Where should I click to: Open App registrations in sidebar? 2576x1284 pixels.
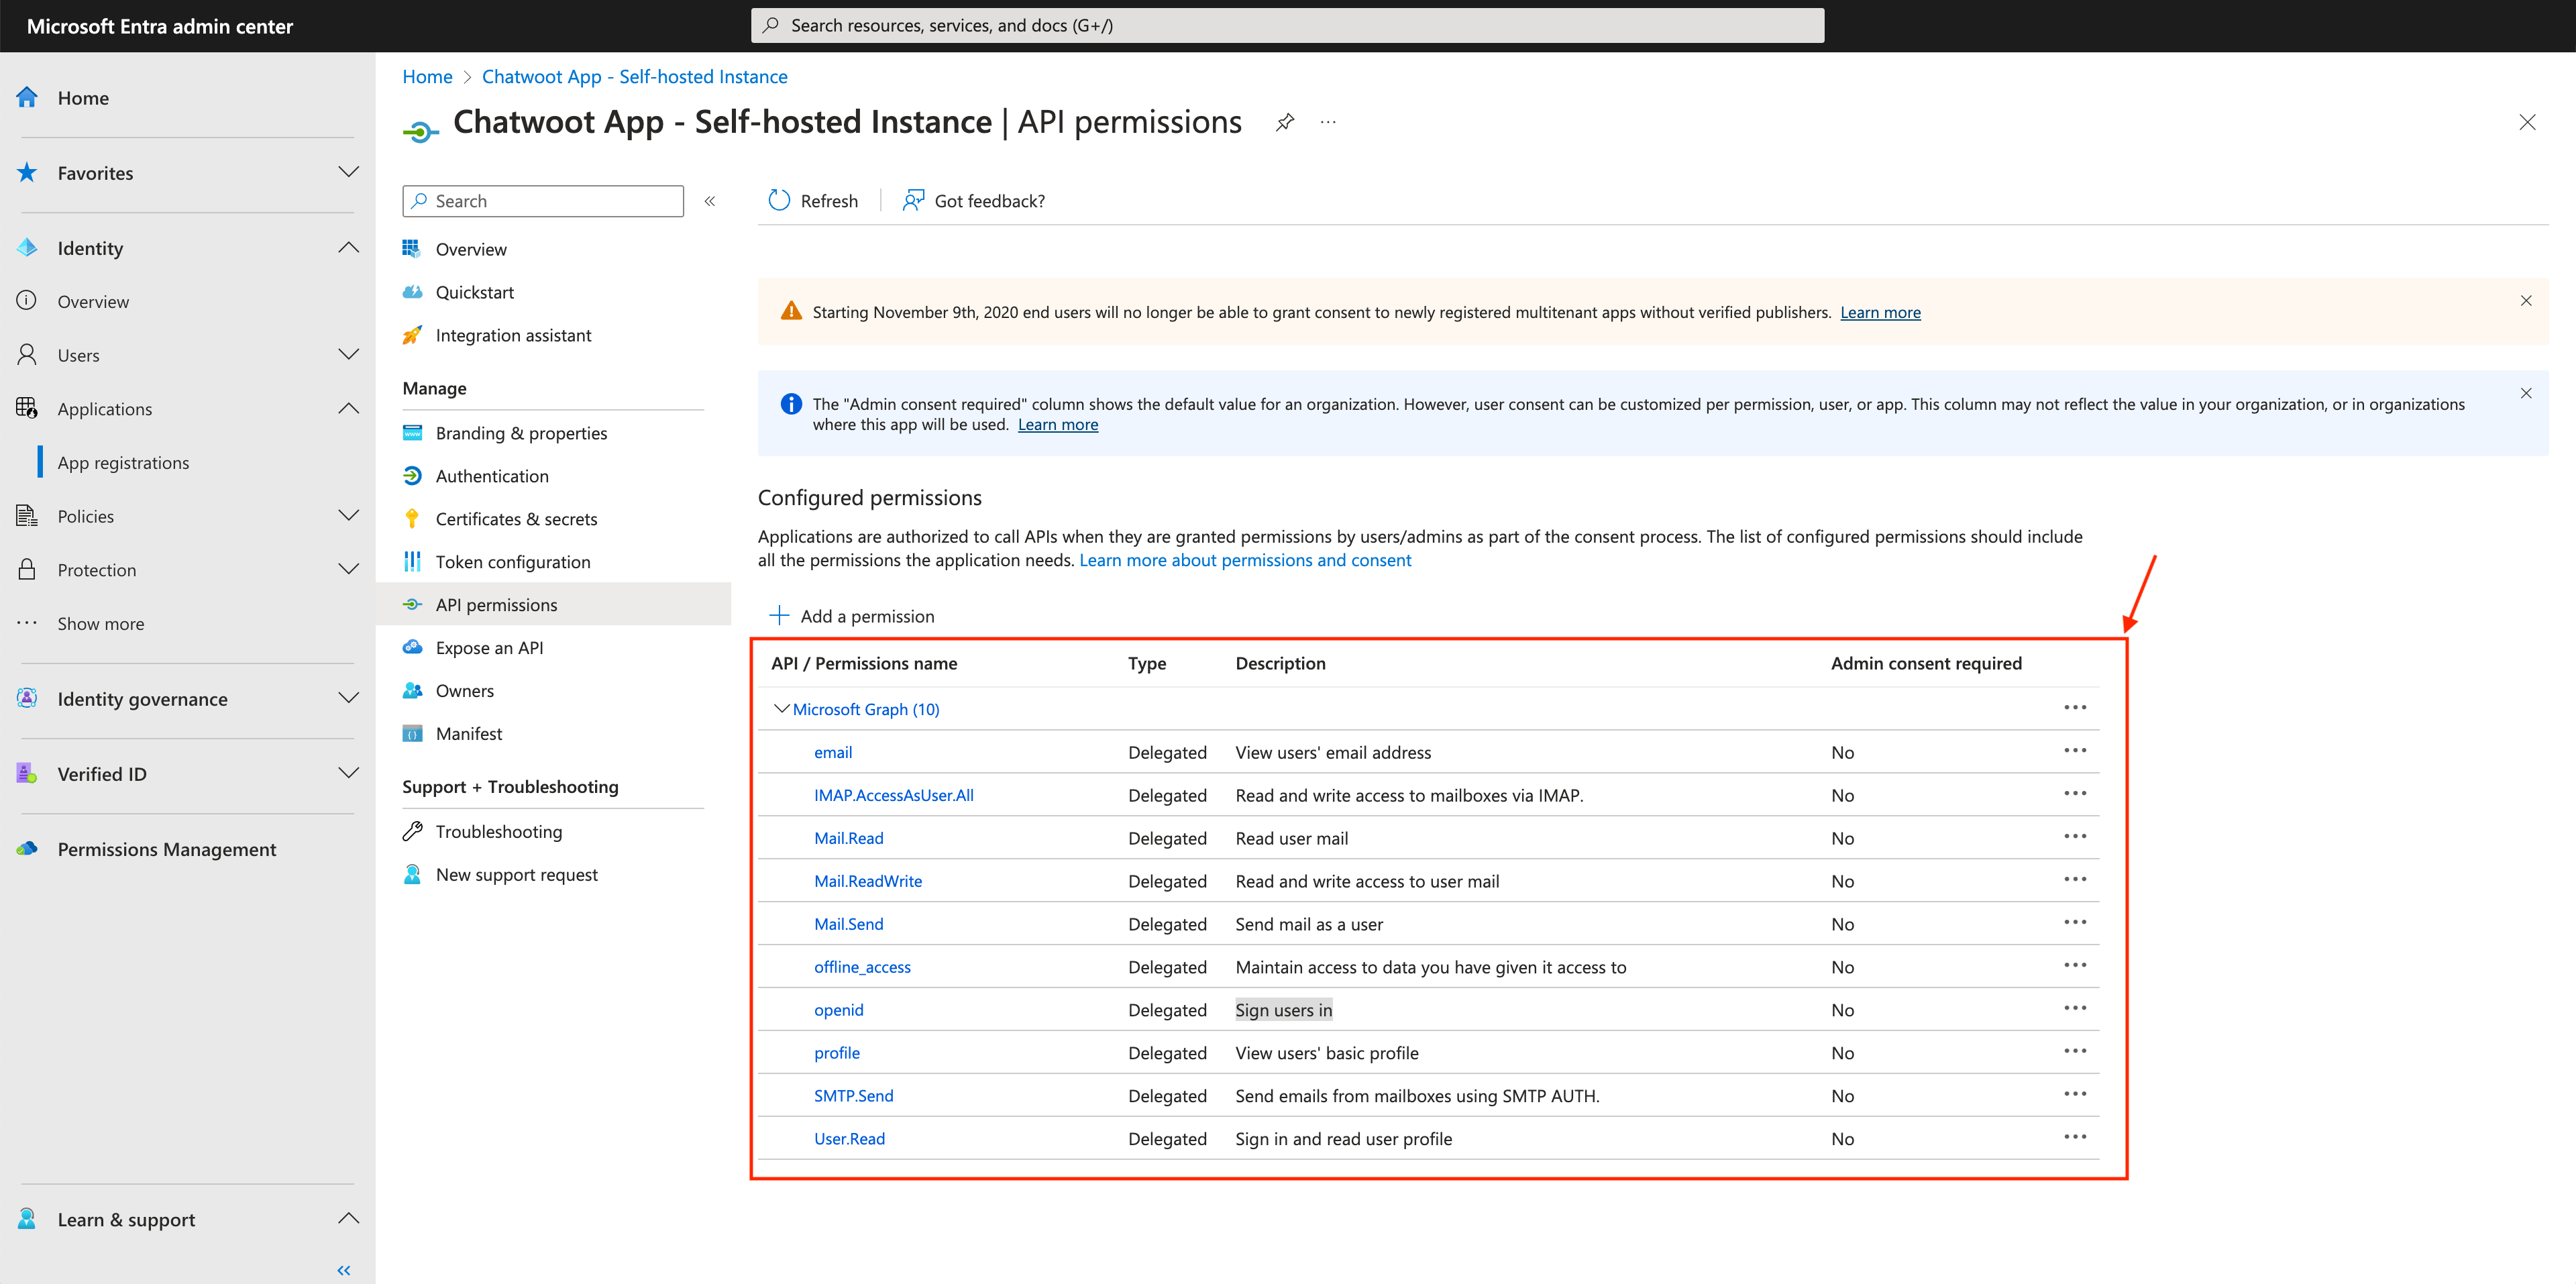(x=123, y=463)
